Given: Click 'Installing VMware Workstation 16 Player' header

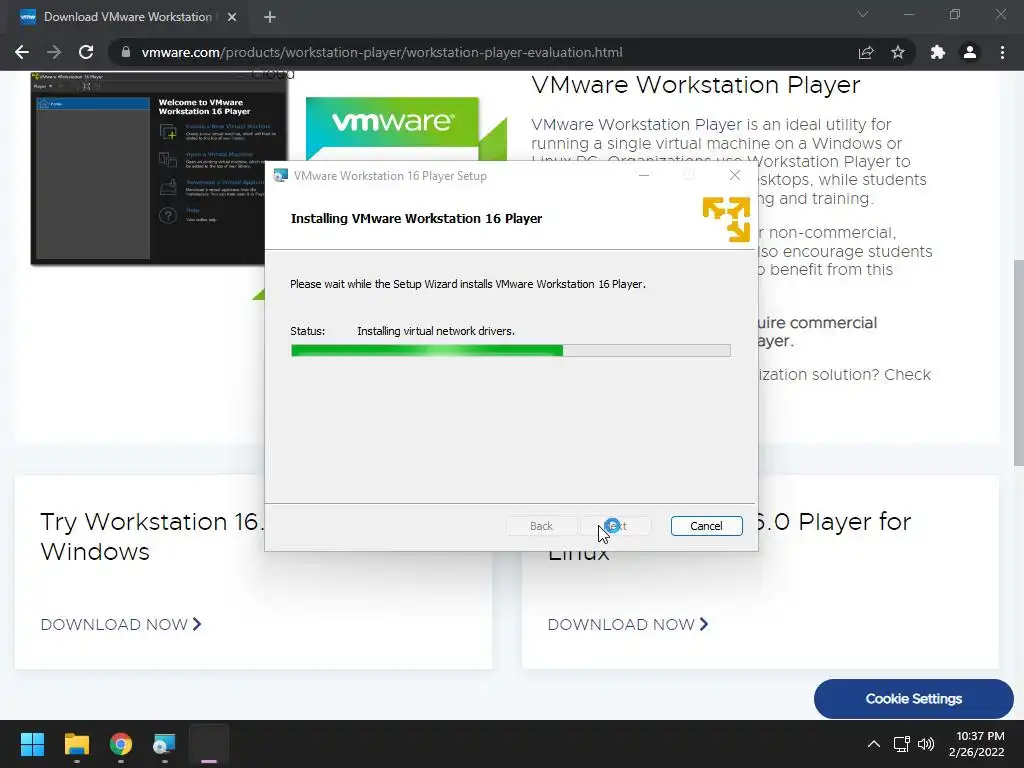Looking at the screenshot, I should tap(416, 219).
